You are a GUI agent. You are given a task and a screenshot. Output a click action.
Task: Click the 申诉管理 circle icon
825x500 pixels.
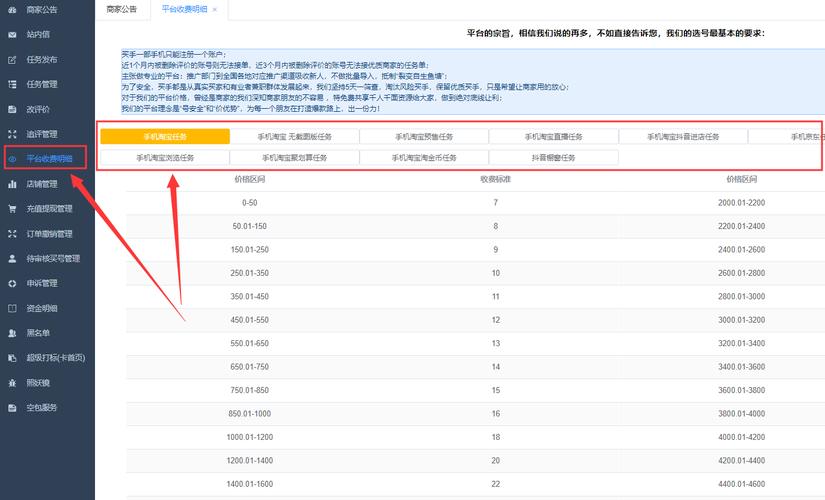(x=12, y=283)
